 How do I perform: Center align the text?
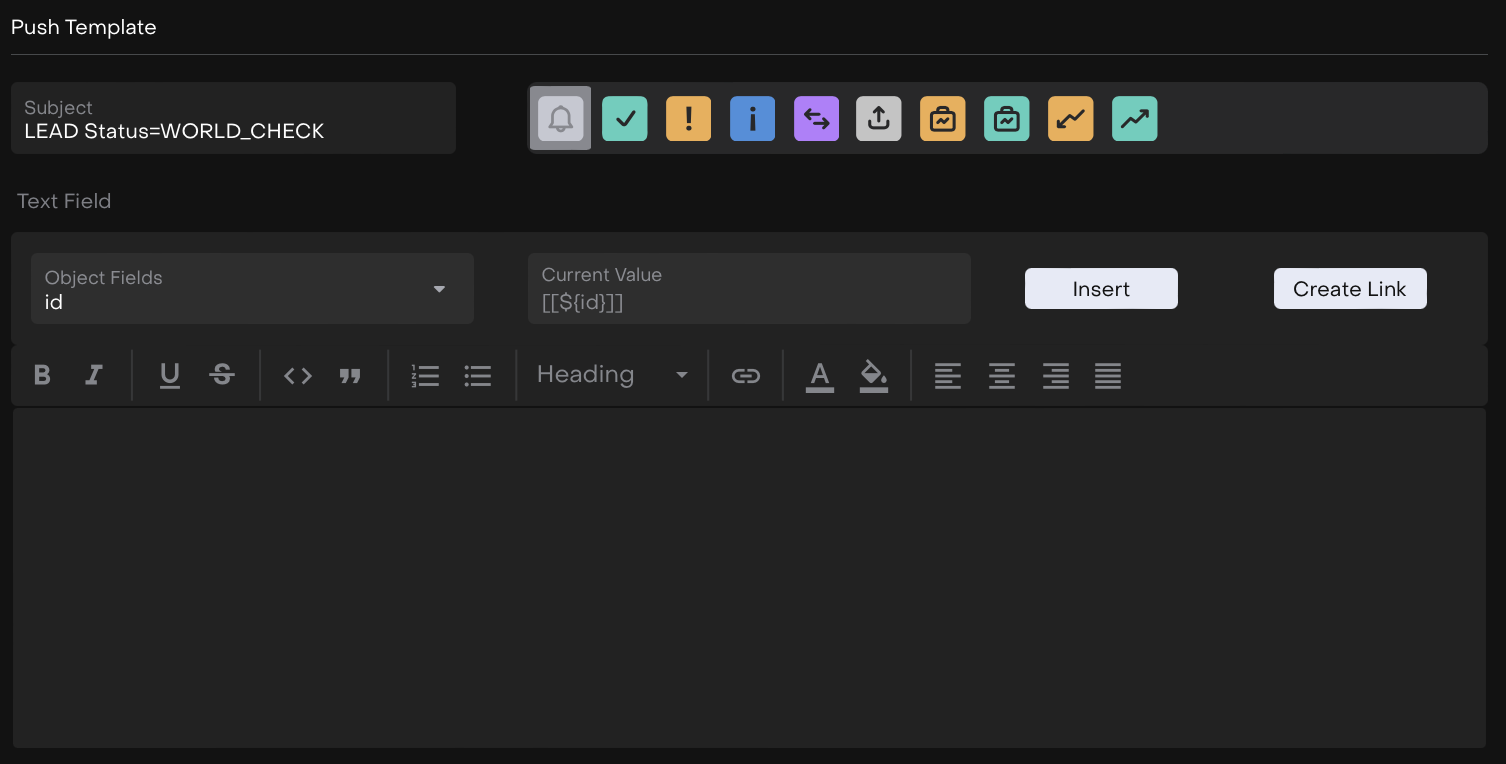(x=1002, y=375)
